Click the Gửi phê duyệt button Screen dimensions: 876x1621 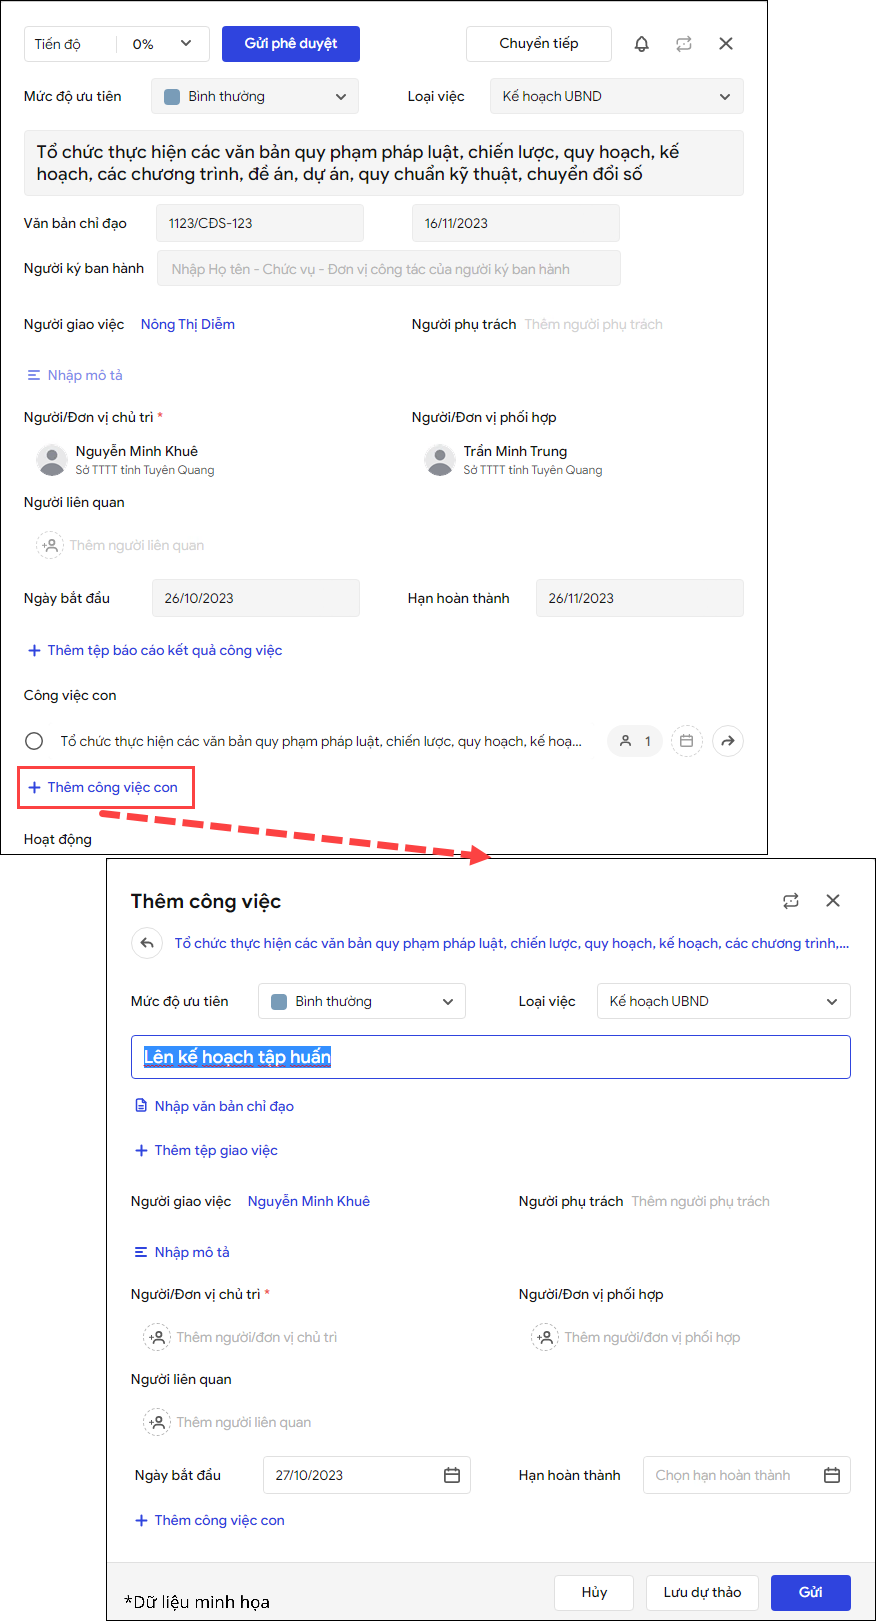(x=291, y=44)
